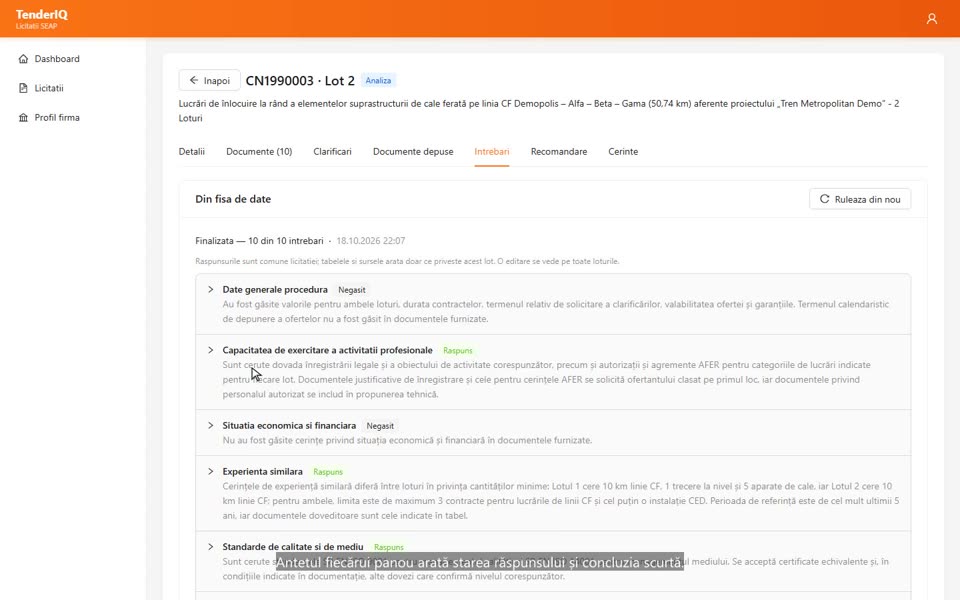Click the Negasit badge on Date generale procedura
960x600 pixels.
pos(352,290)
